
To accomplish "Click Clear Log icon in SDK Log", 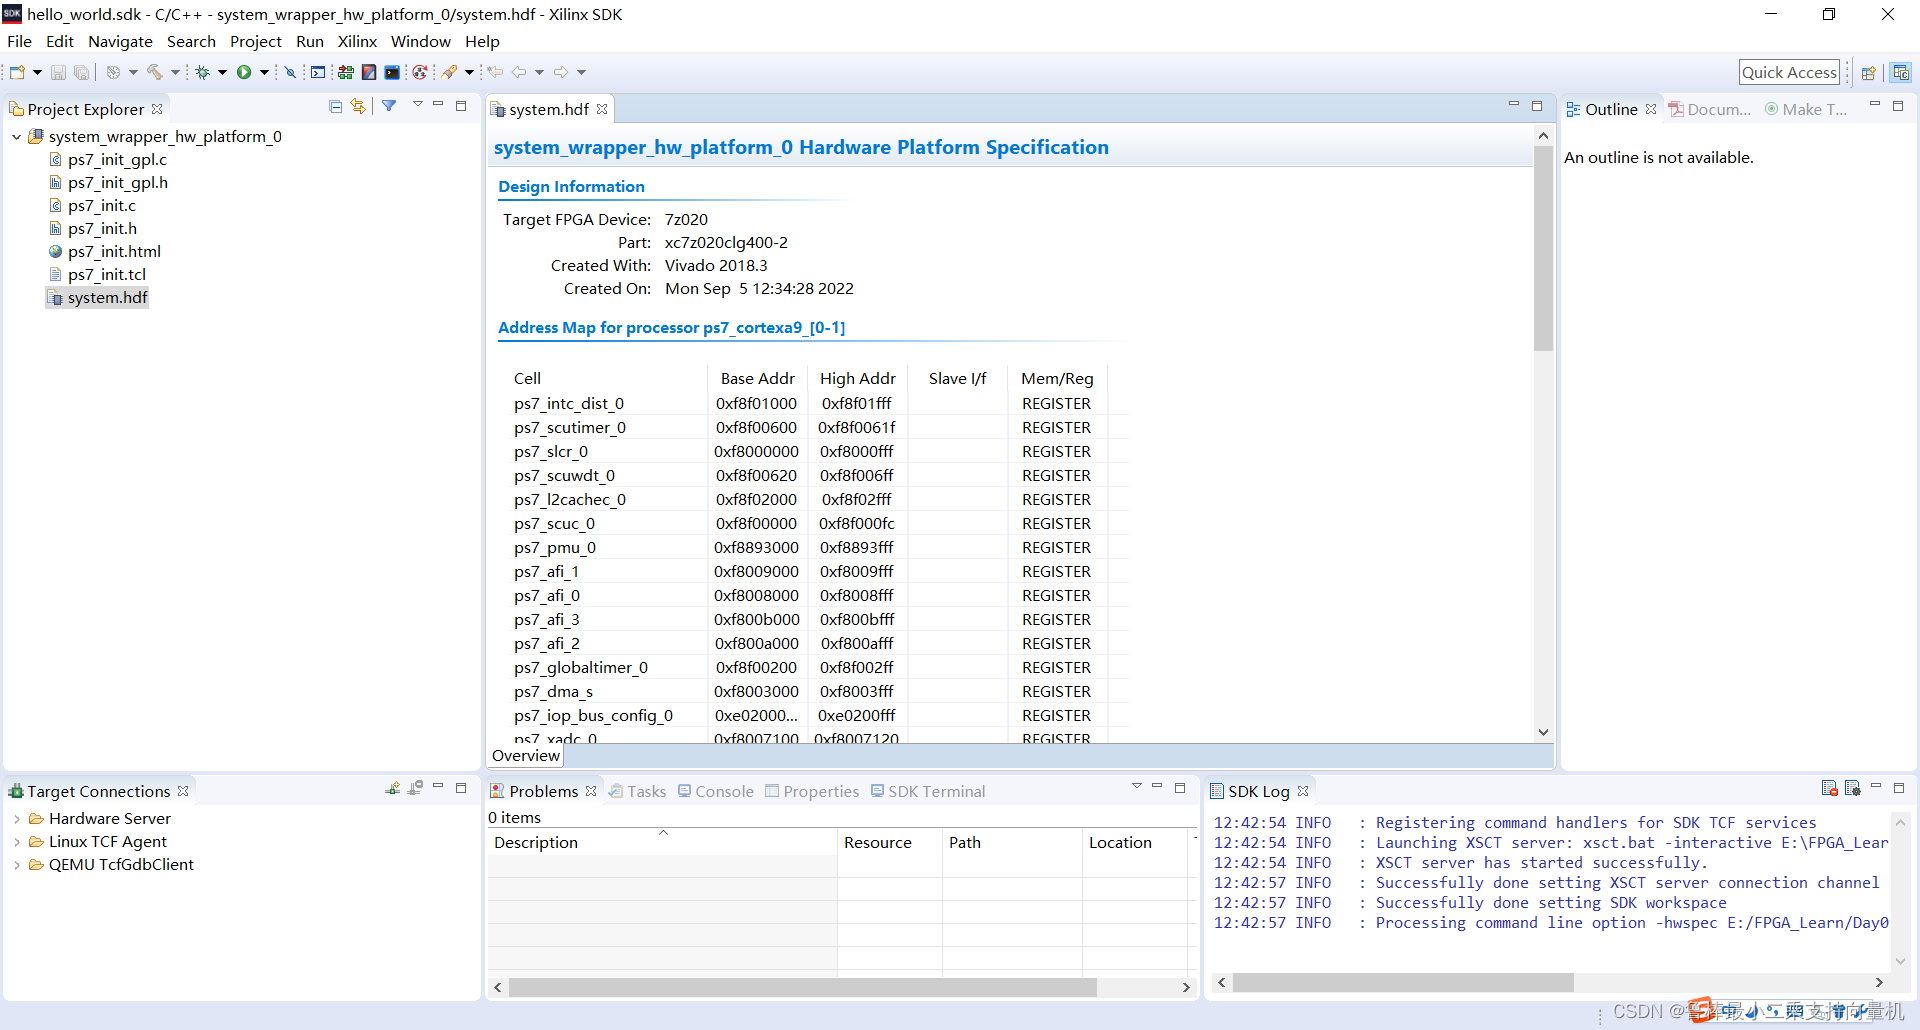I will pos(1830,788).
